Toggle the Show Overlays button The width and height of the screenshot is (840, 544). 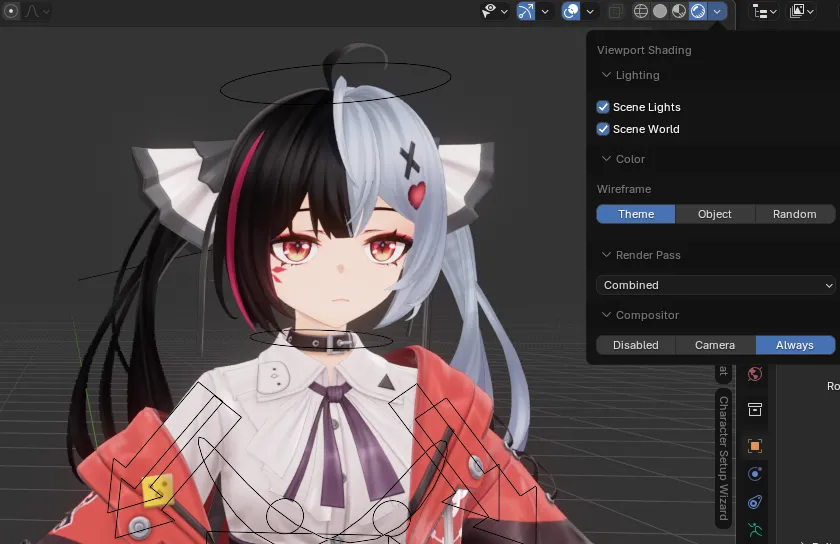pos(571,11)
